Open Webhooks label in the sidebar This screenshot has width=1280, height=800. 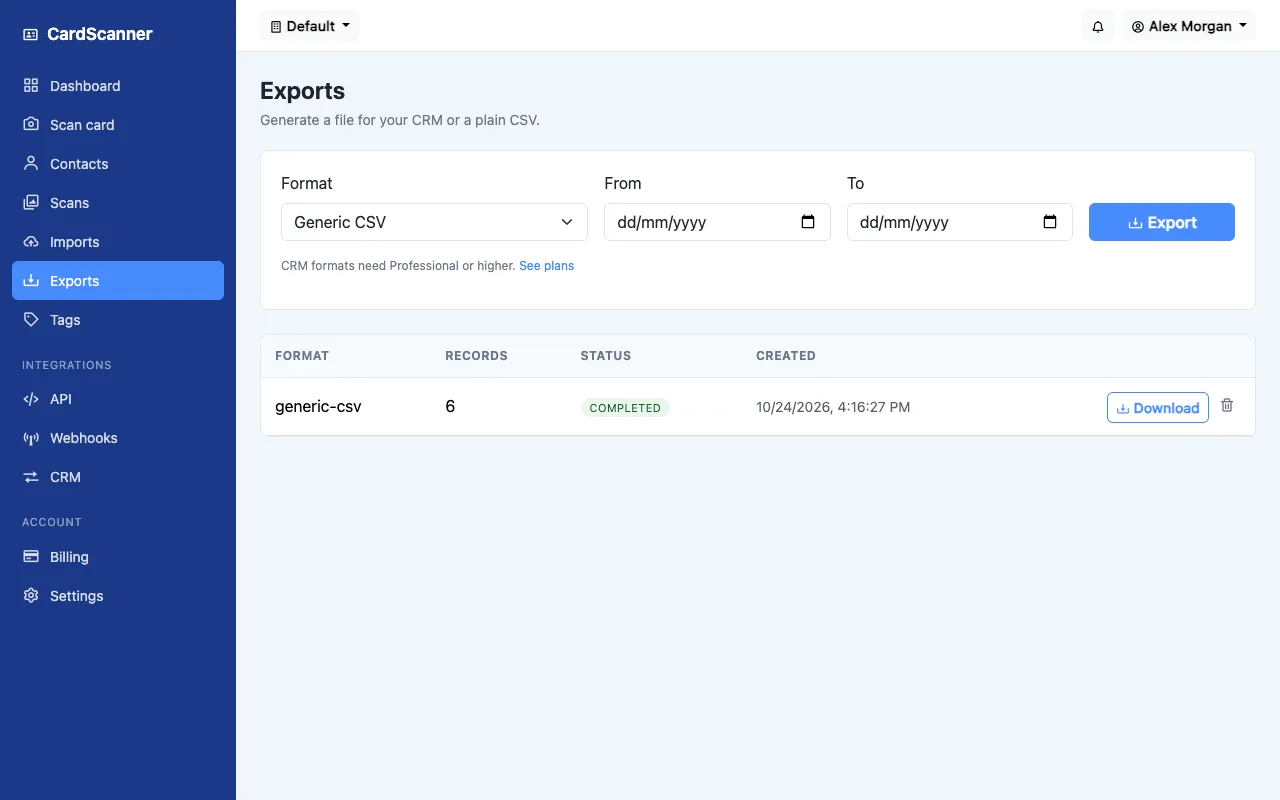(84, 438)
